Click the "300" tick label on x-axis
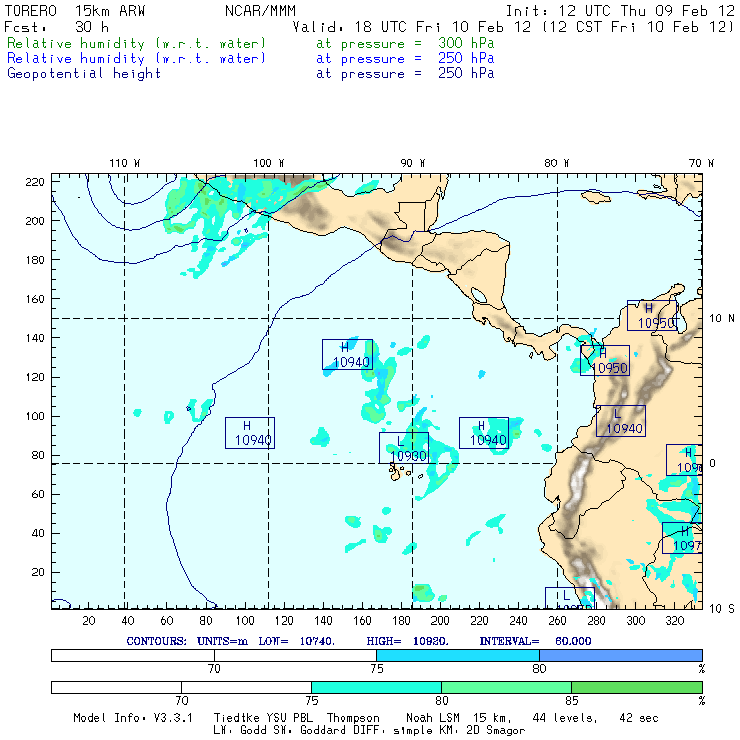The width and height of the screenshot is (740, 740). pos(636,621)
